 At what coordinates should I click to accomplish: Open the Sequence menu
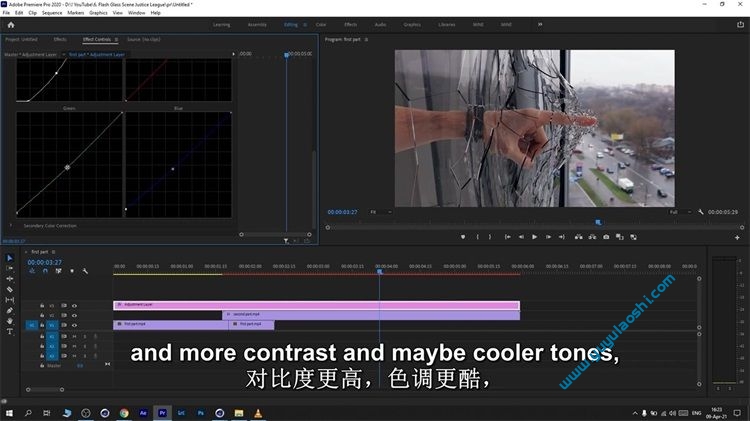tap(52, 13)
